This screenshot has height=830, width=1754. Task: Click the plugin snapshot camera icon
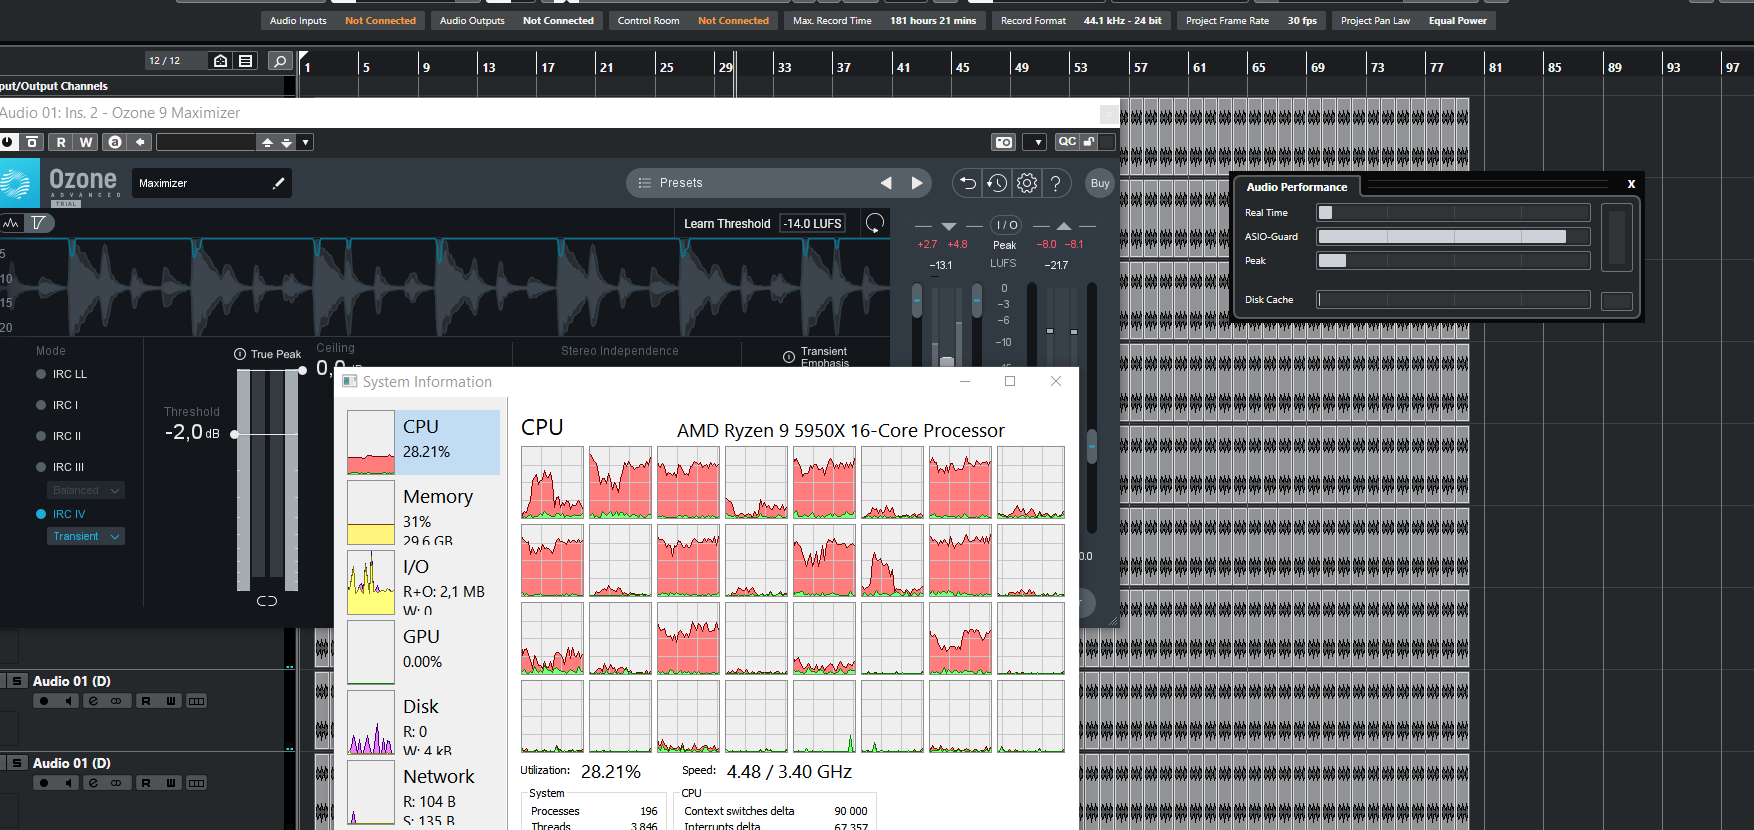tap(1003, 142)
